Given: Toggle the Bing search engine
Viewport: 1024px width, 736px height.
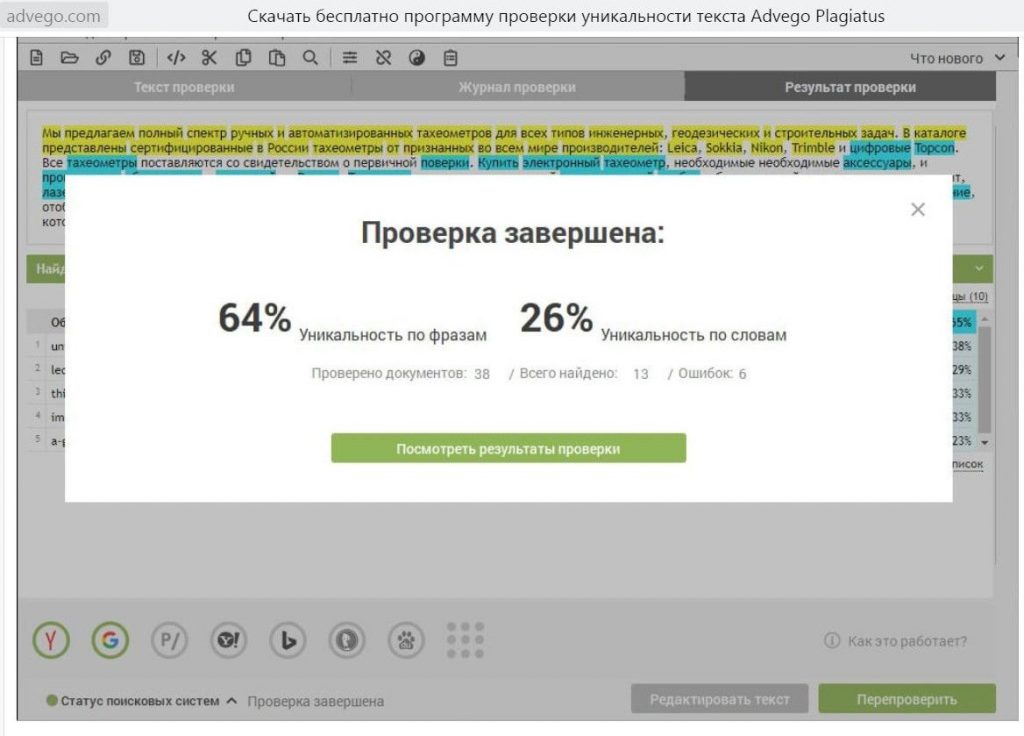Looking at the screenshot, I should [x=287, y=640].
